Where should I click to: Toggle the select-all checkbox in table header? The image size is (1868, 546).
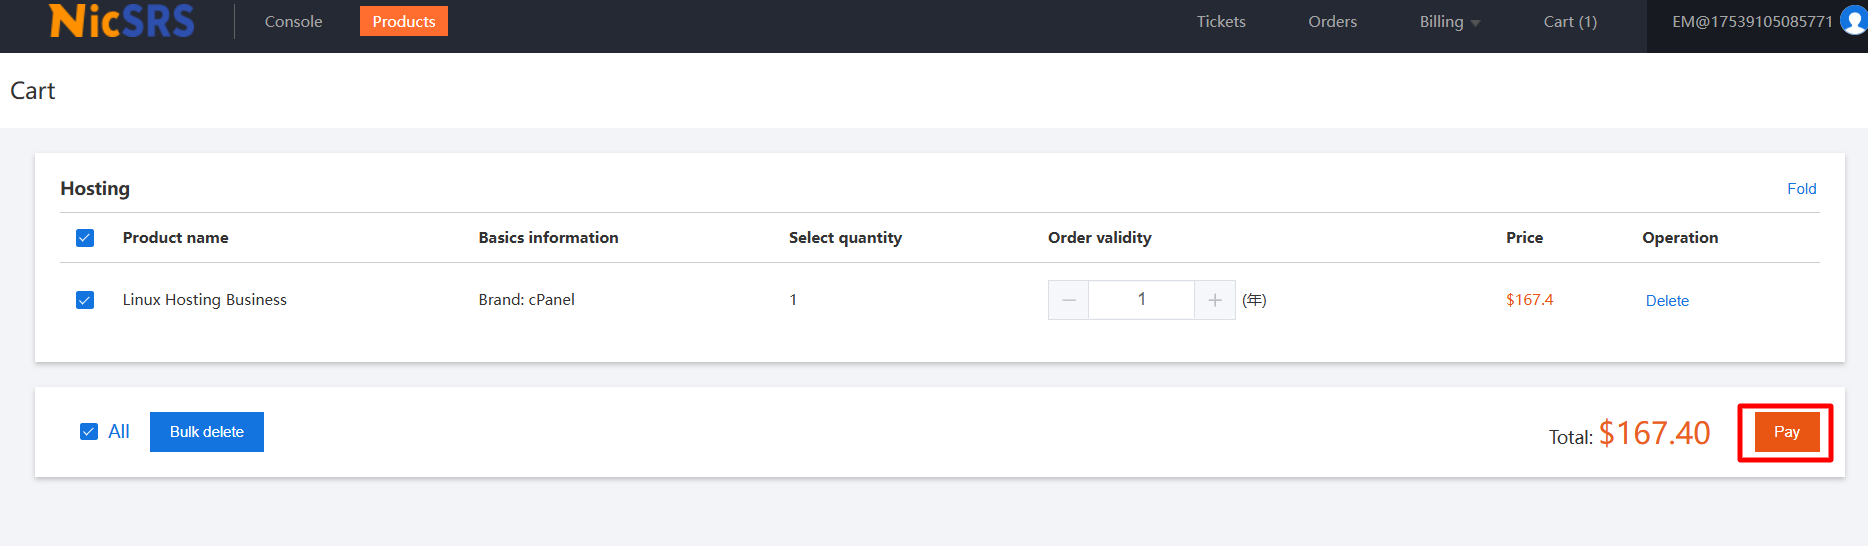click(x=85, y=238)
